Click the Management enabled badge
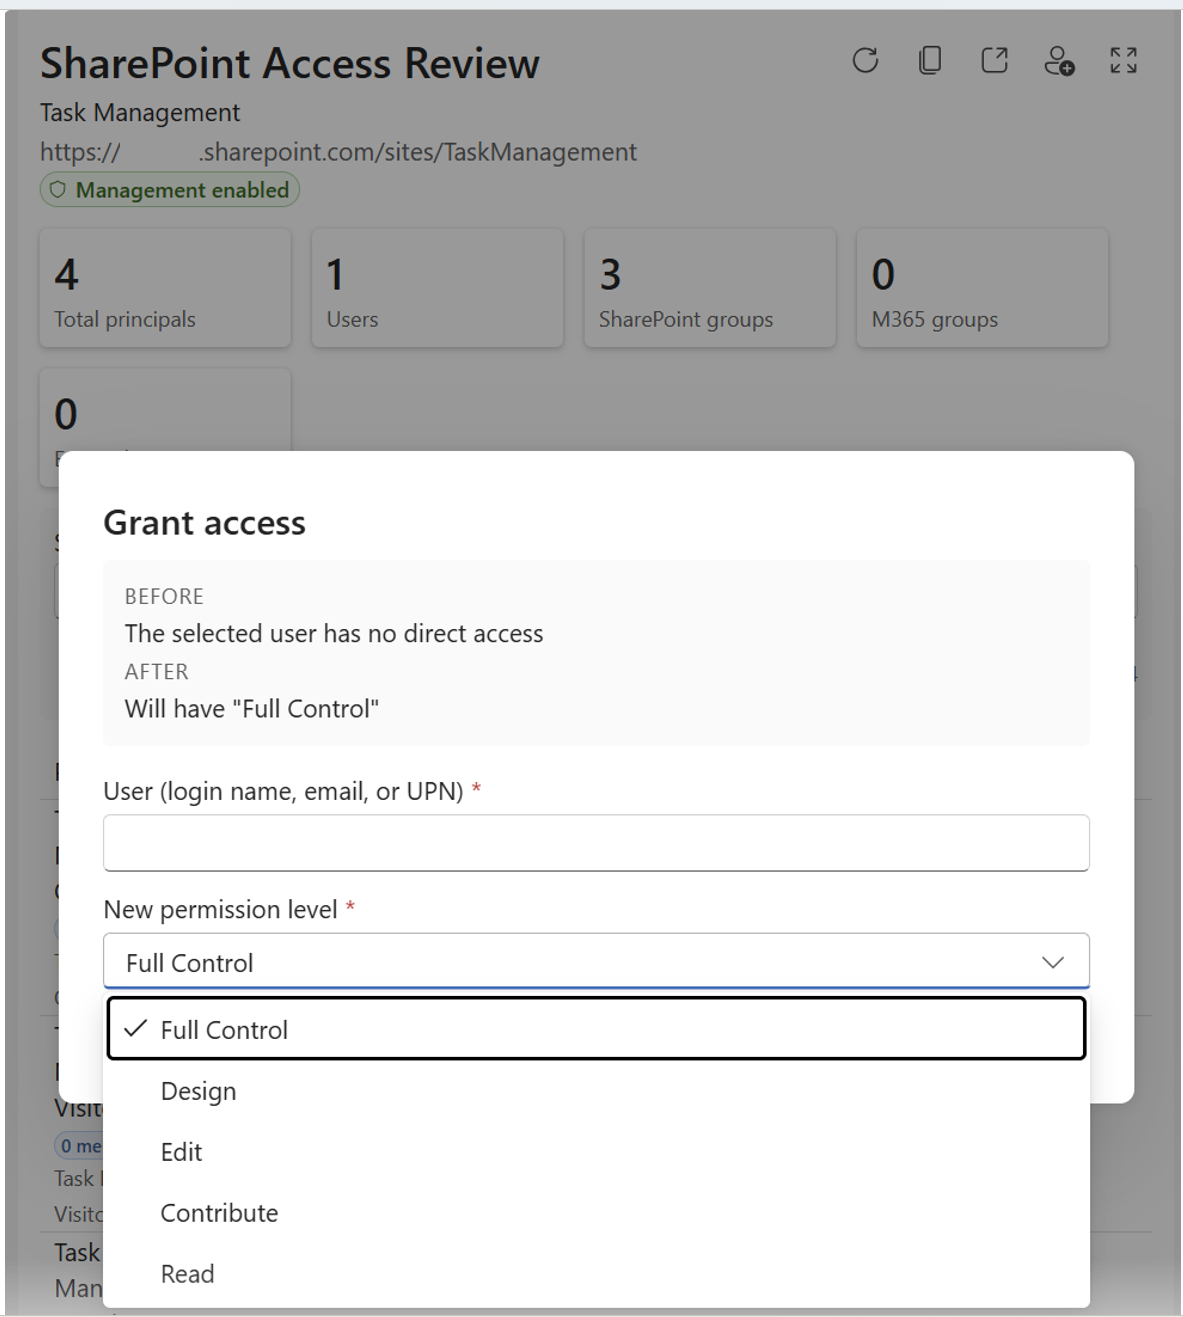The width and height of the screenshot is (1183, 1317). point(170,190)
